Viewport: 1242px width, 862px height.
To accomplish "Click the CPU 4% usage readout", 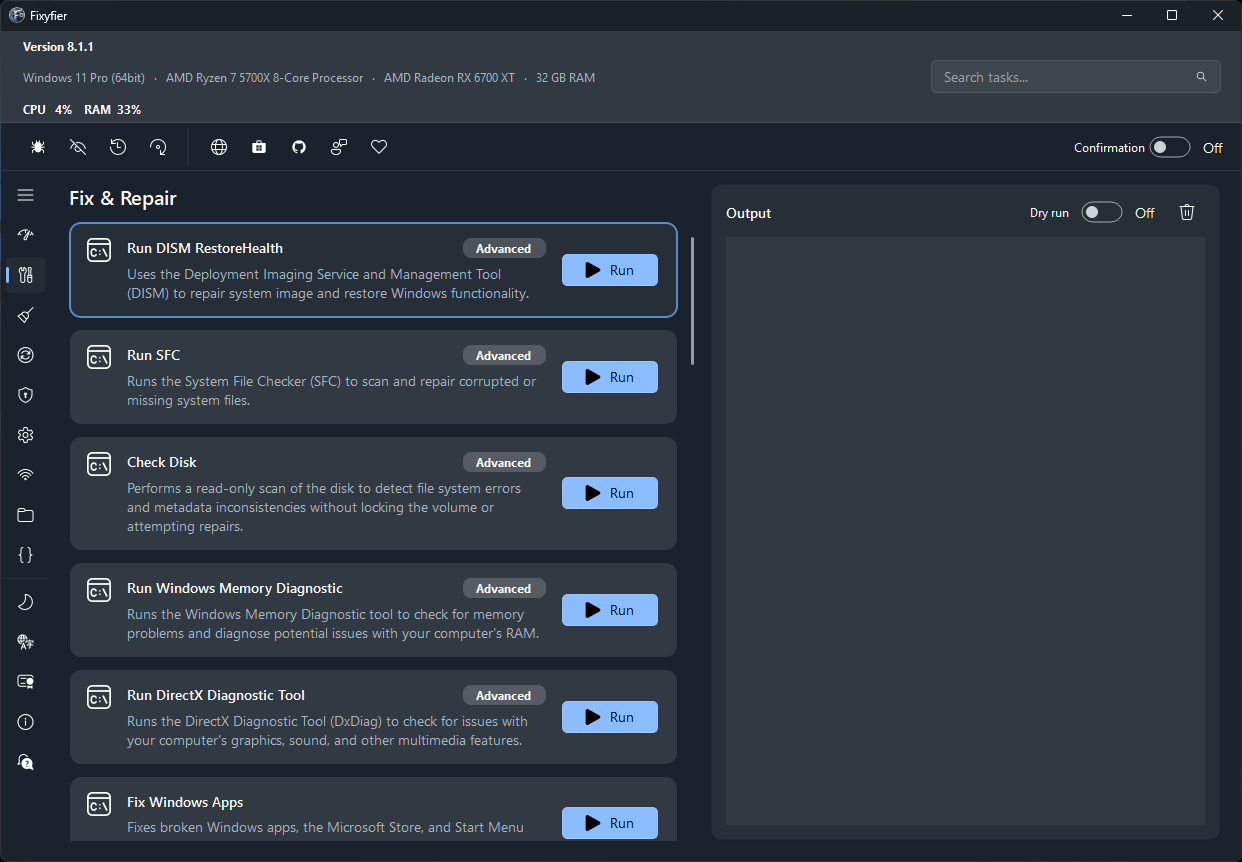I will (47, 110).
